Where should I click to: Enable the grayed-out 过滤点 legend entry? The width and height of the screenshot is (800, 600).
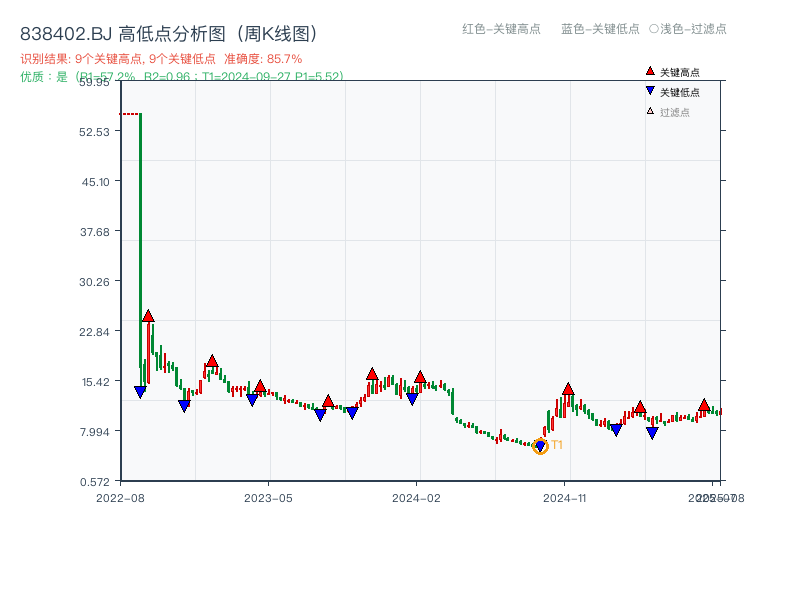671,111
